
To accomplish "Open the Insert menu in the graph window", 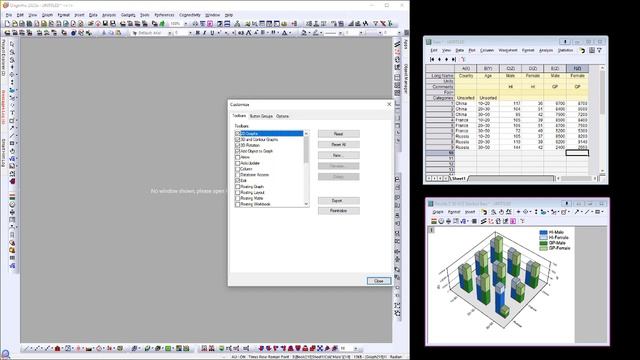I will [x=470, y=212].
